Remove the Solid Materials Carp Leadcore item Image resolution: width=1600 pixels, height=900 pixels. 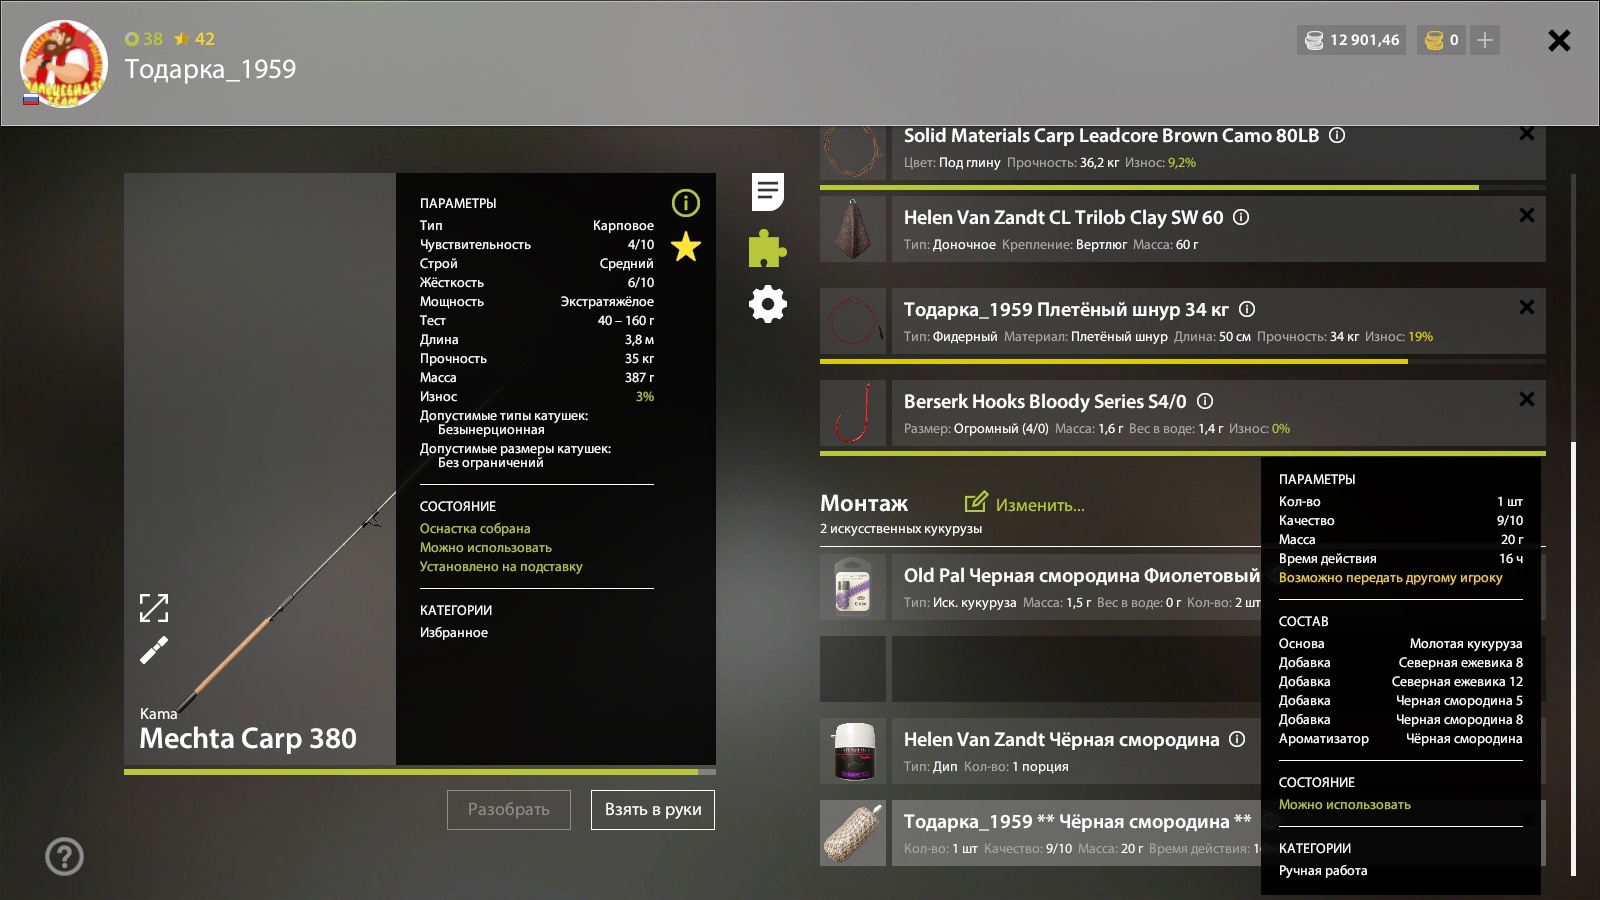1527,134
